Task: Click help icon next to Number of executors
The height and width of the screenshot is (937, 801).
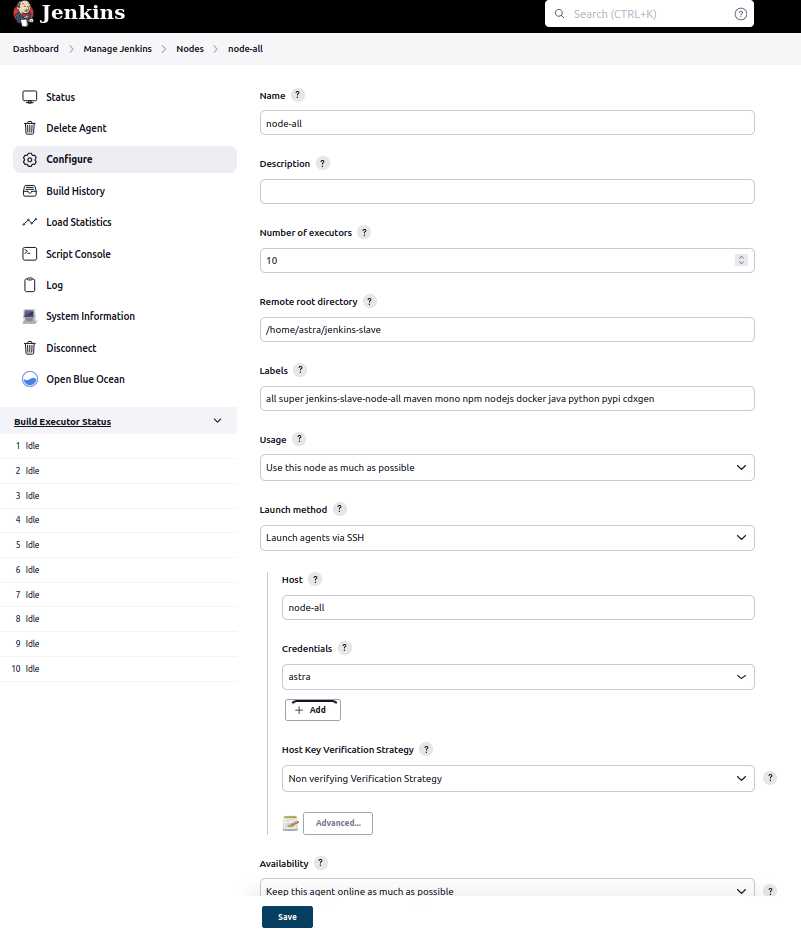Action: (x=364, y=232)
